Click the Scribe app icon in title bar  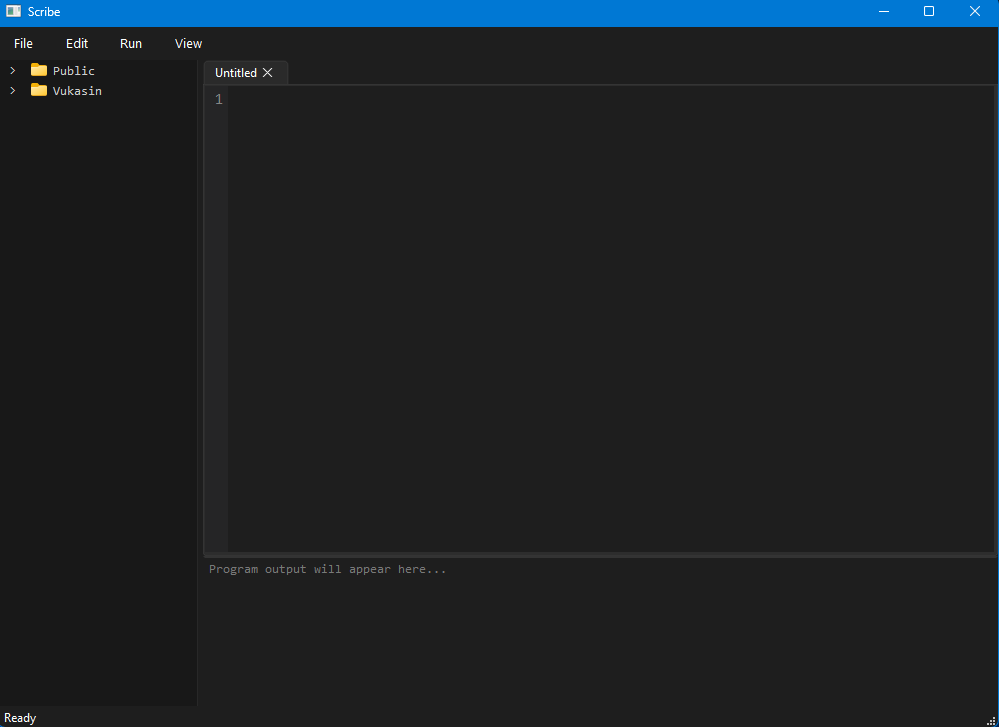coord(13,11)
